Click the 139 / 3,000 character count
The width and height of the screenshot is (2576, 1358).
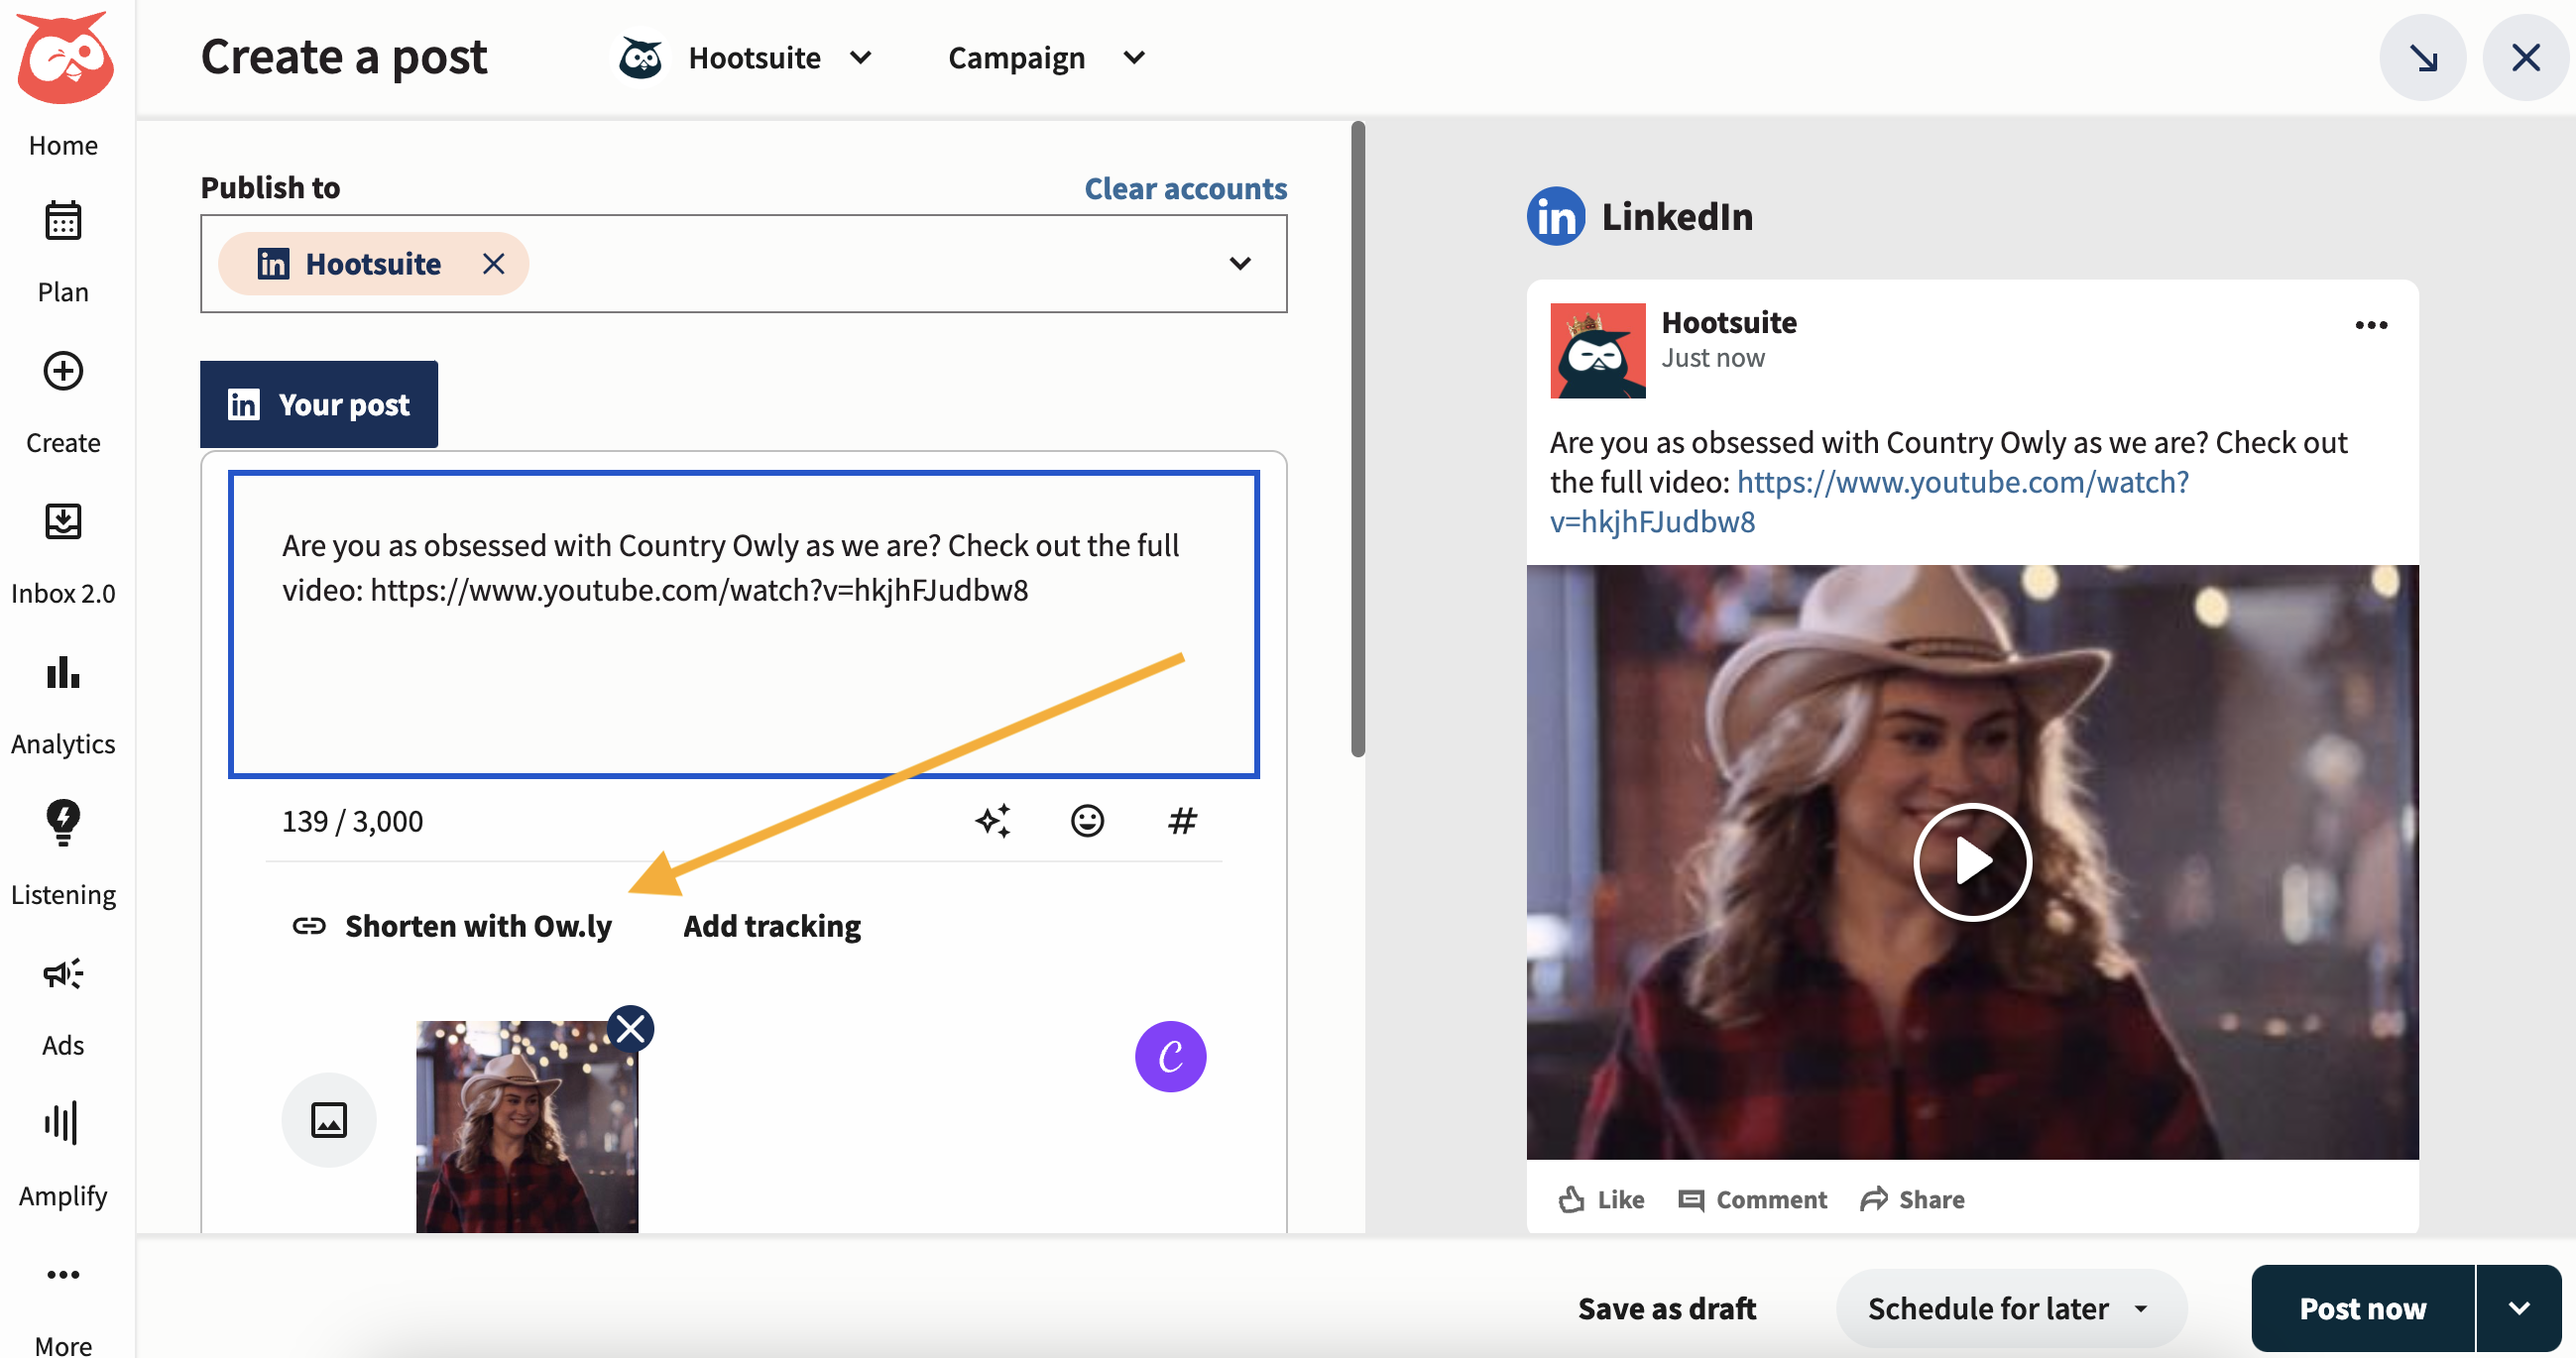[x=352, y=821]
